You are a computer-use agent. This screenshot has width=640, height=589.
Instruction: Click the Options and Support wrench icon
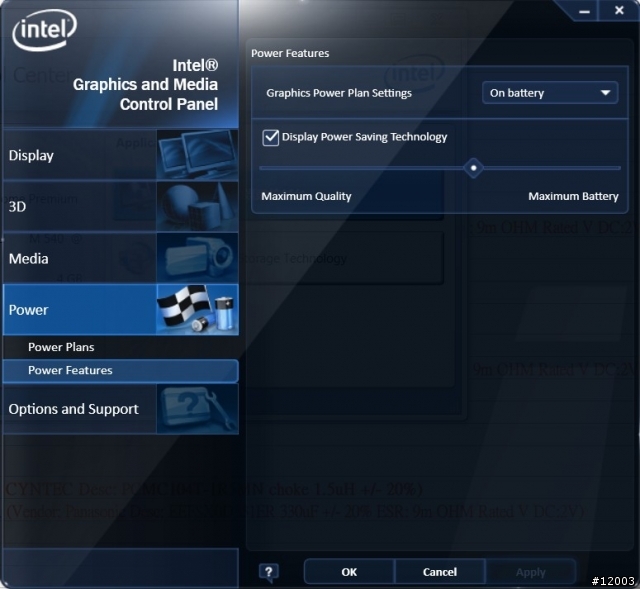(x=198, y=409)
